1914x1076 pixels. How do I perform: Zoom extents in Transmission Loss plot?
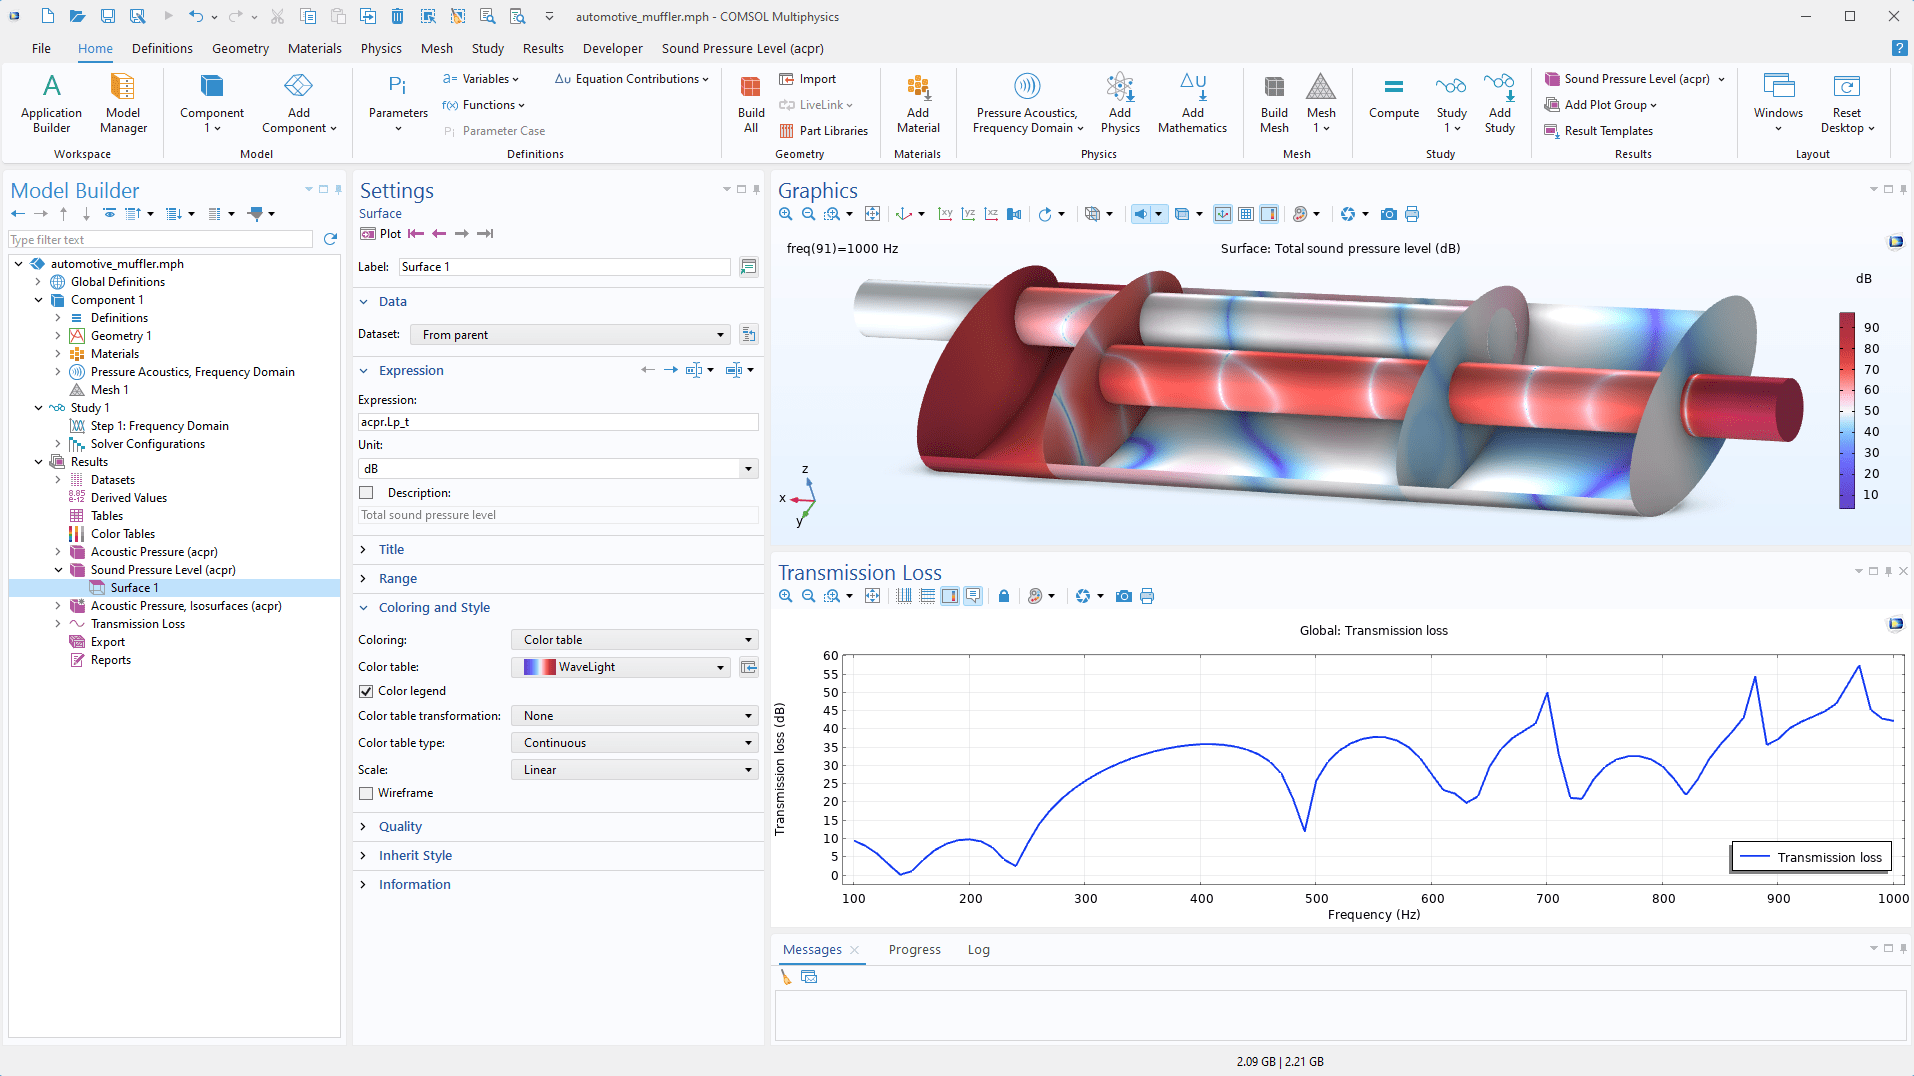[872, 596]
